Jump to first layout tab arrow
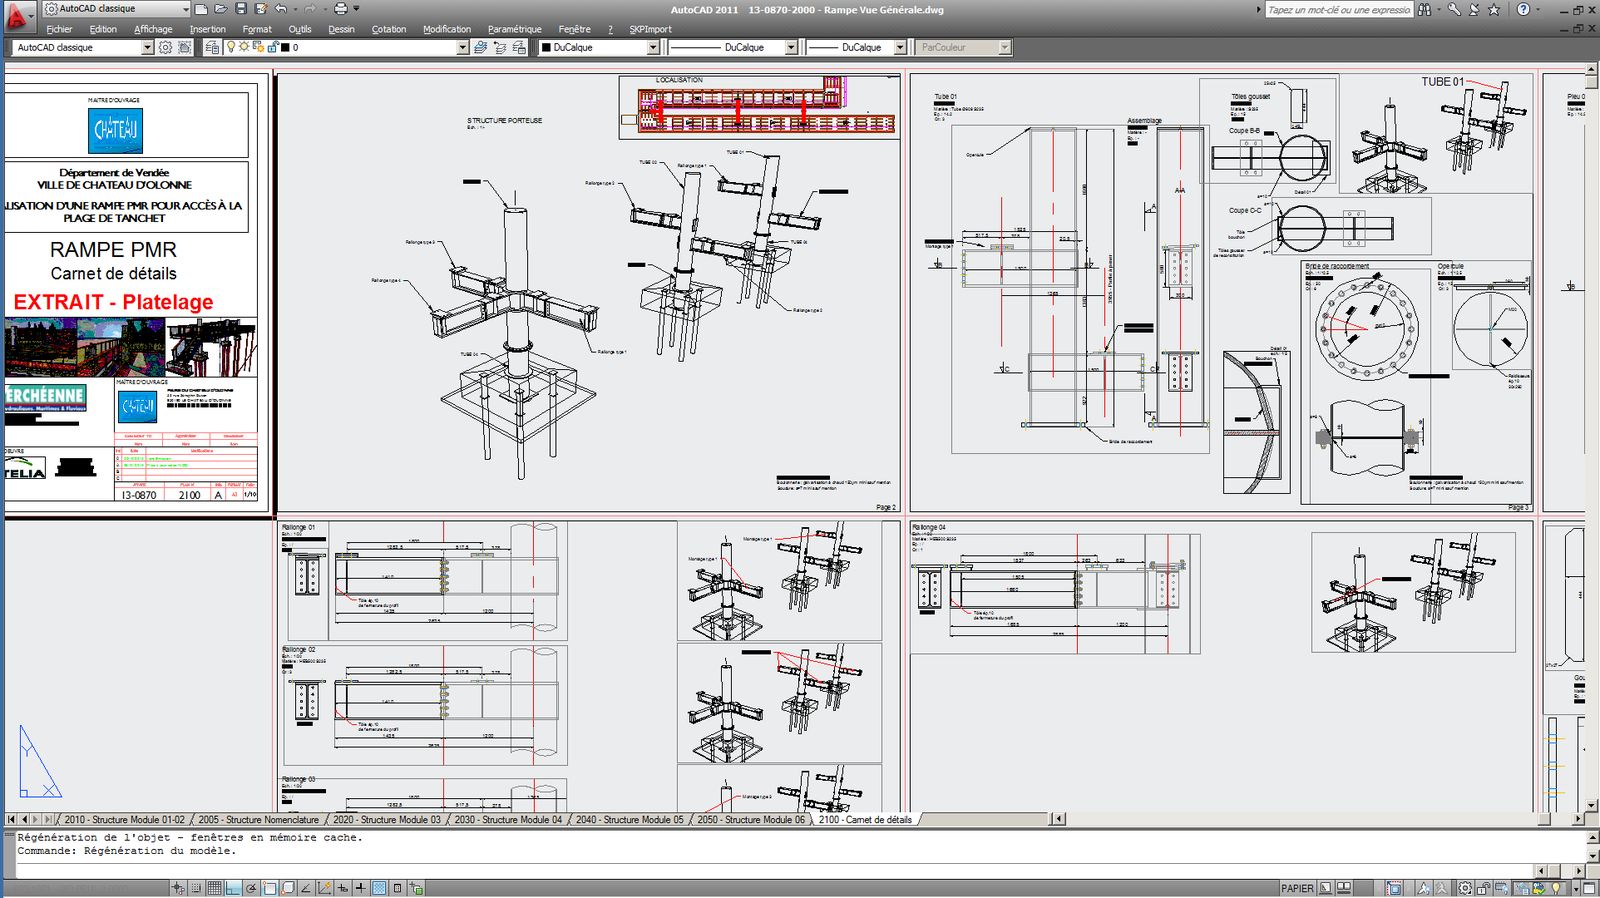The image size is (1600, 898). click(12, 819)
